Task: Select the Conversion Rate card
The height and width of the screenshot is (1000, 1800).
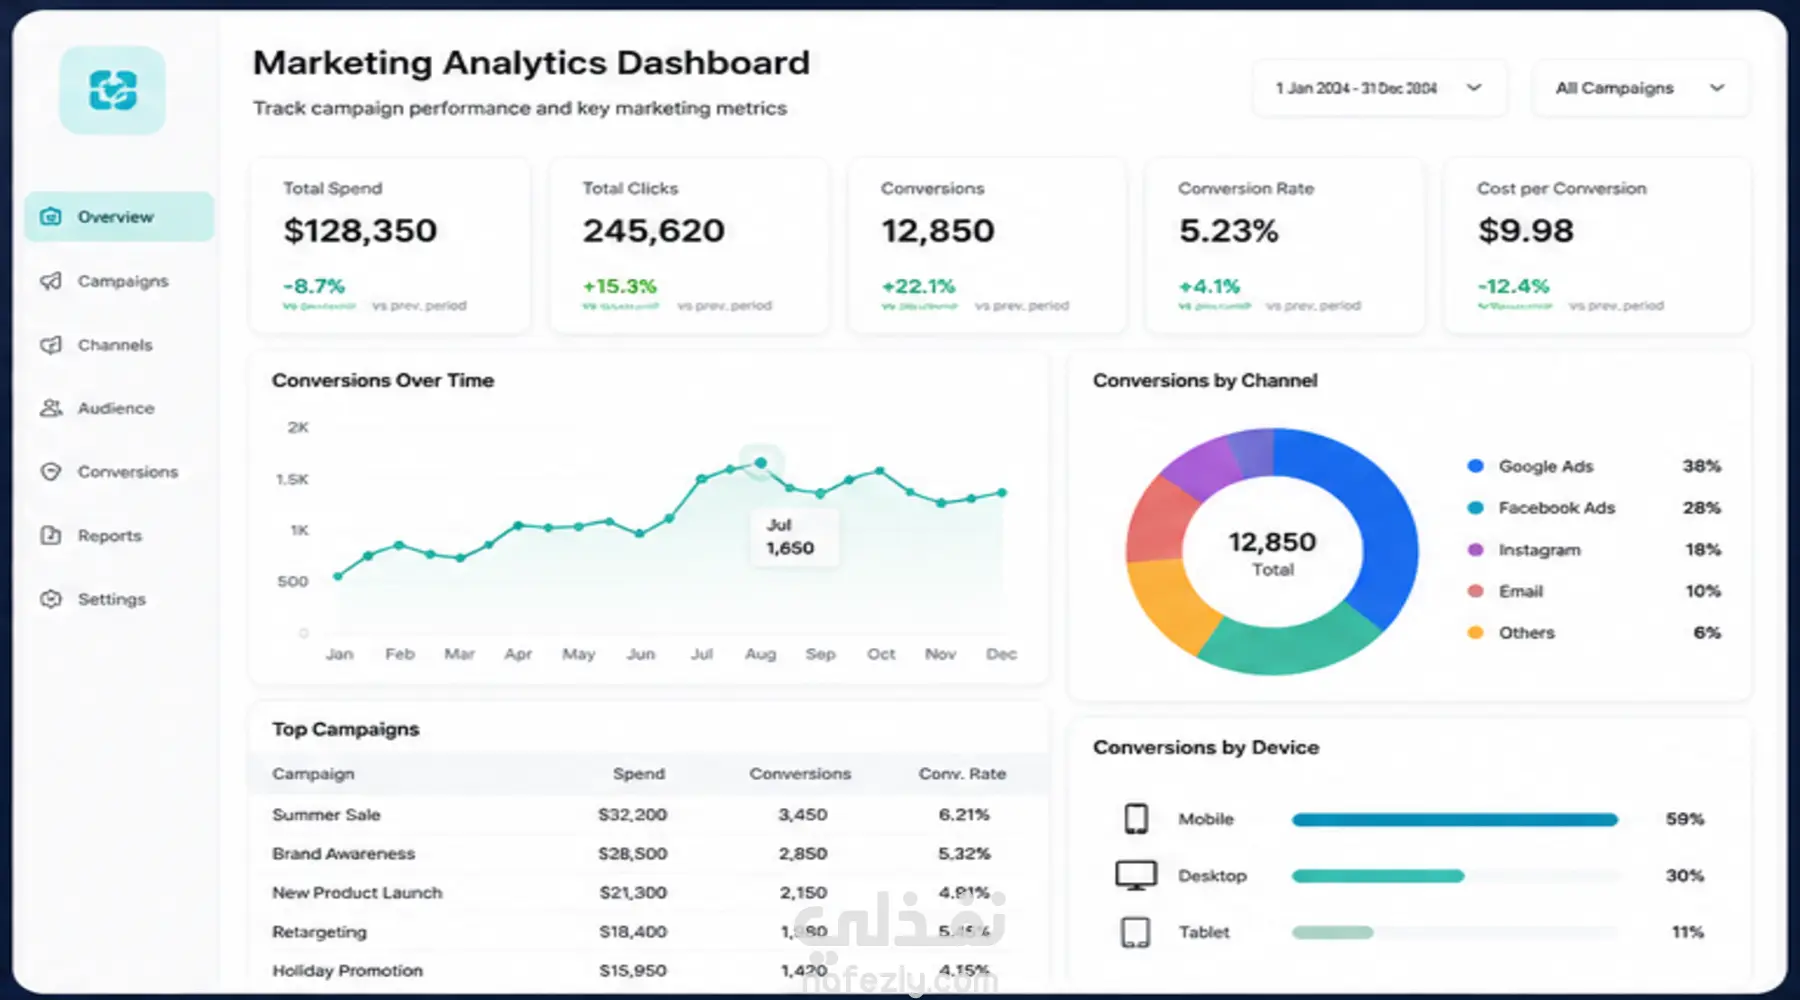Action: tap(1285, 246)
